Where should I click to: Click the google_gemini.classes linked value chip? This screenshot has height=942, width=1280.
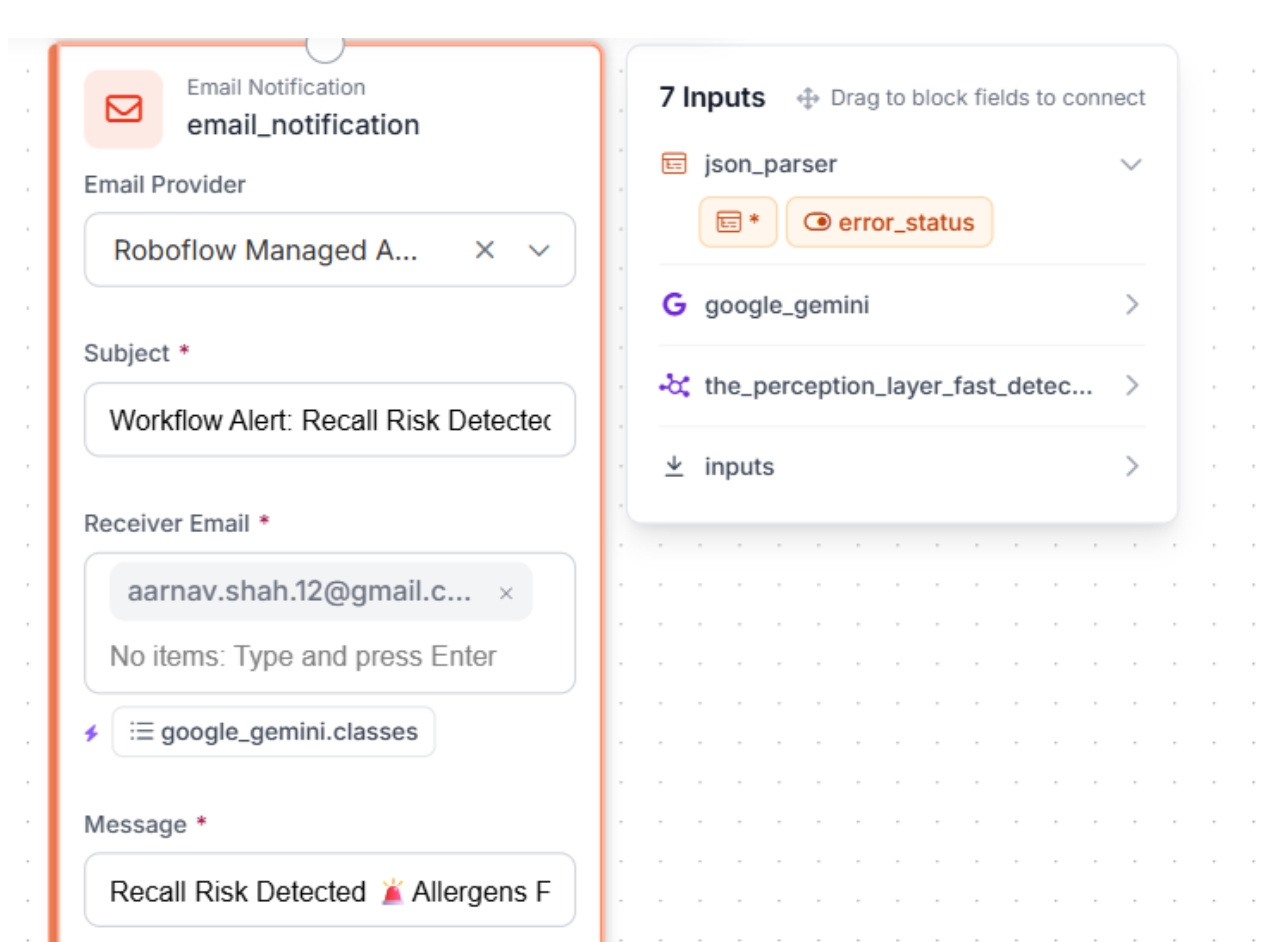pyautogui.click(x=274, y=732)
